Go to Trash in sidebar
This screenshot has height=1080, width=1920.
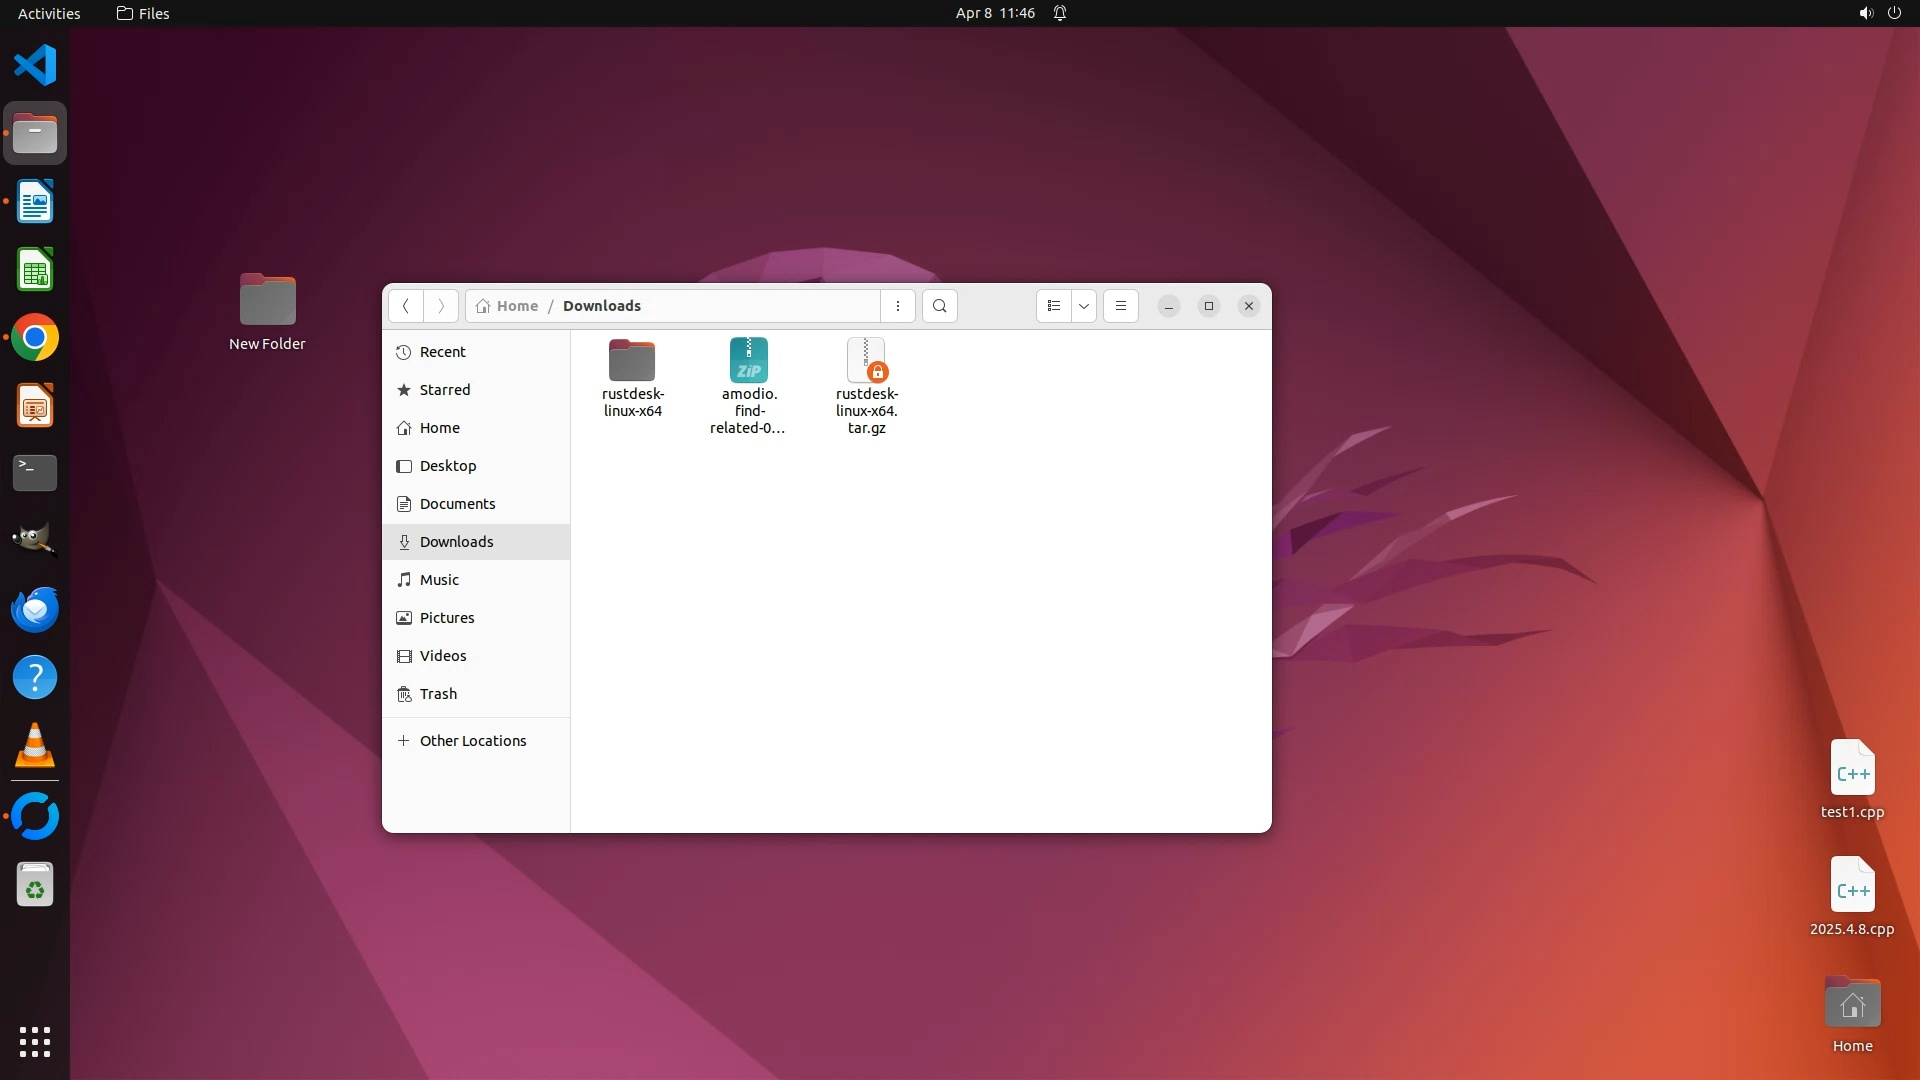click(438, 694)
